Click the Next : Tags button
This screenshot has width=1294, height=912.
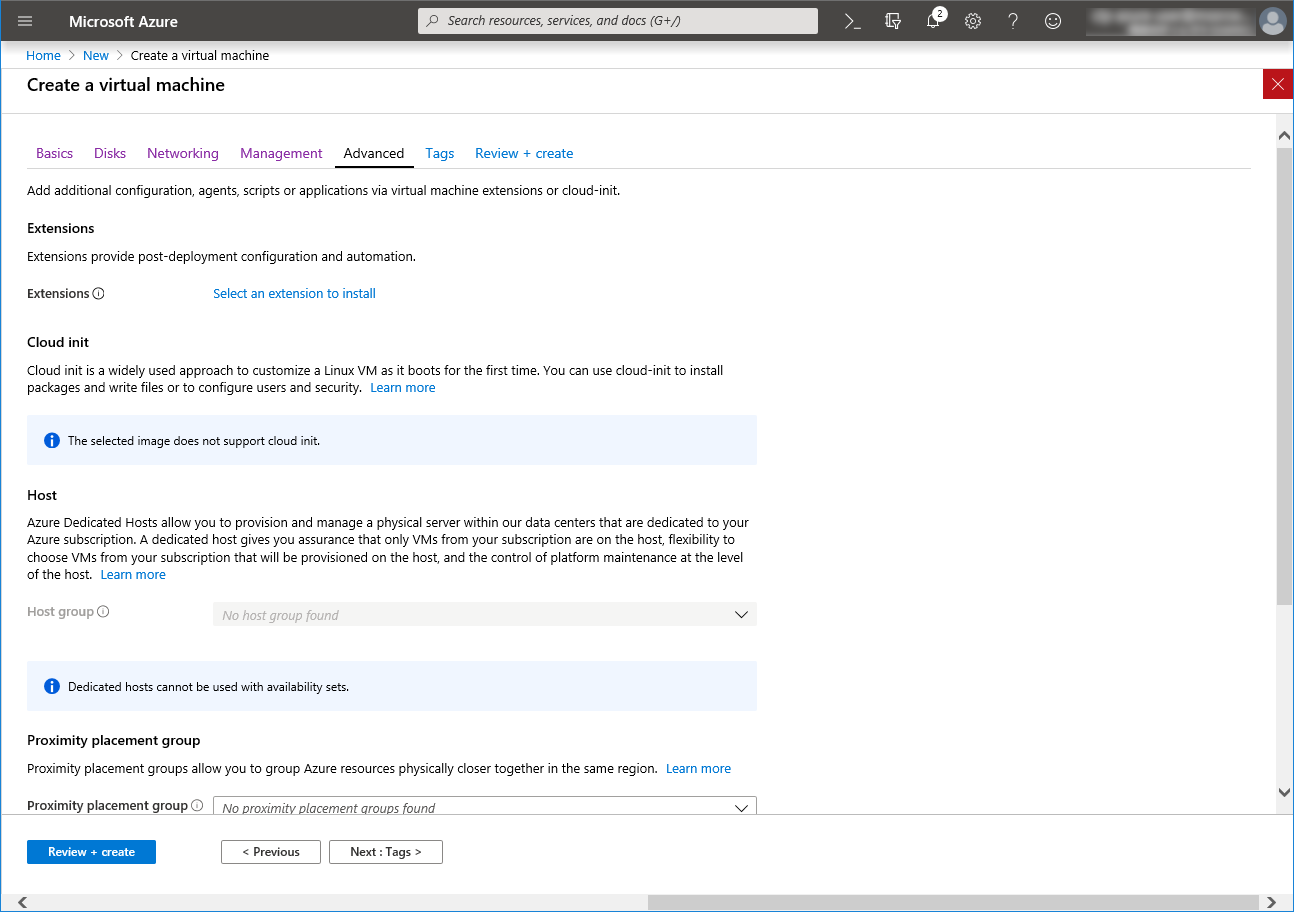click(385, 852)
